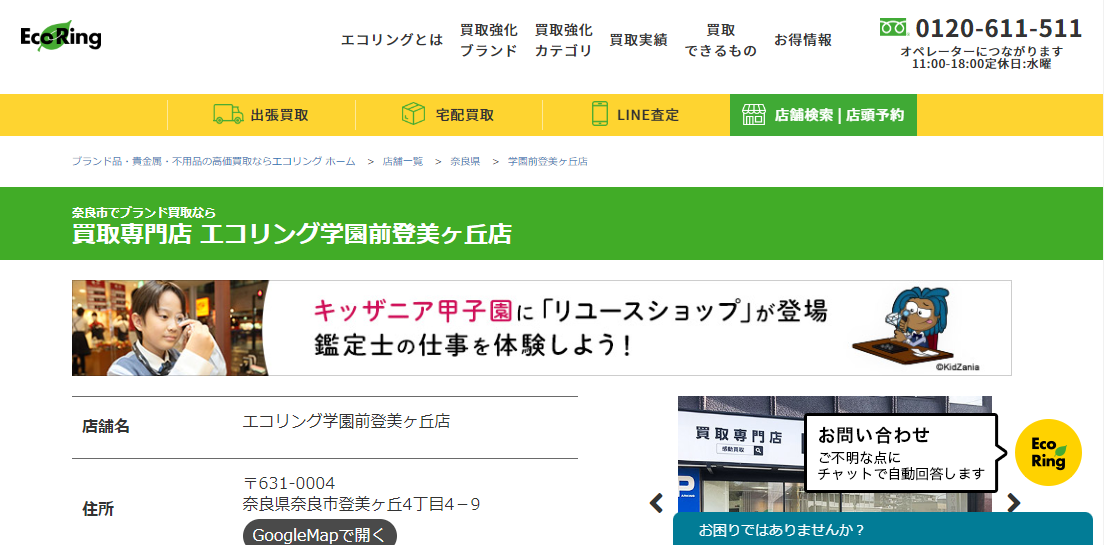This screenshot has width=1104, height=545.
Task: Open the キッザニア甲子園 banner
Action: 541,328
